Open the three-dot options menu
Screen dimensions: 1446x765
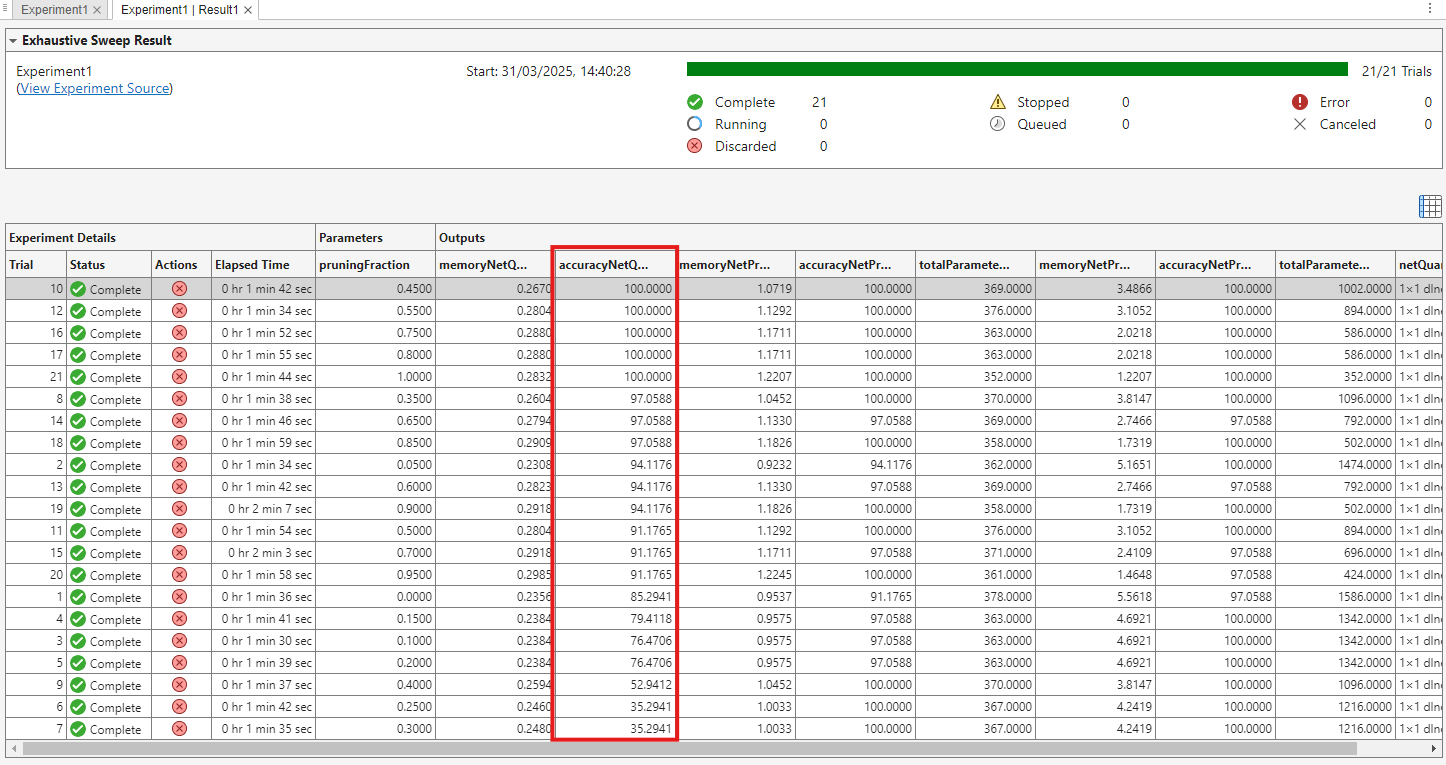[1430, 9]
